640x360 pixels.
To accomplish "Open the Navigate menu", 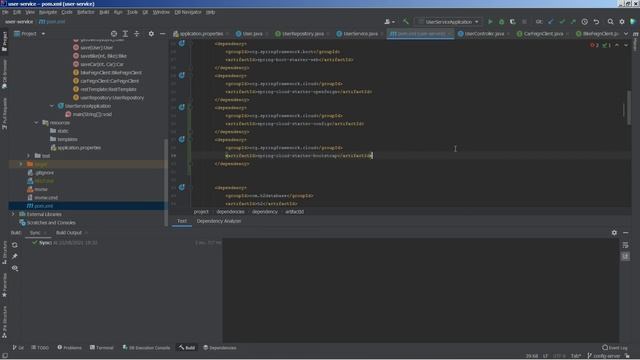I will click(48, 12).
